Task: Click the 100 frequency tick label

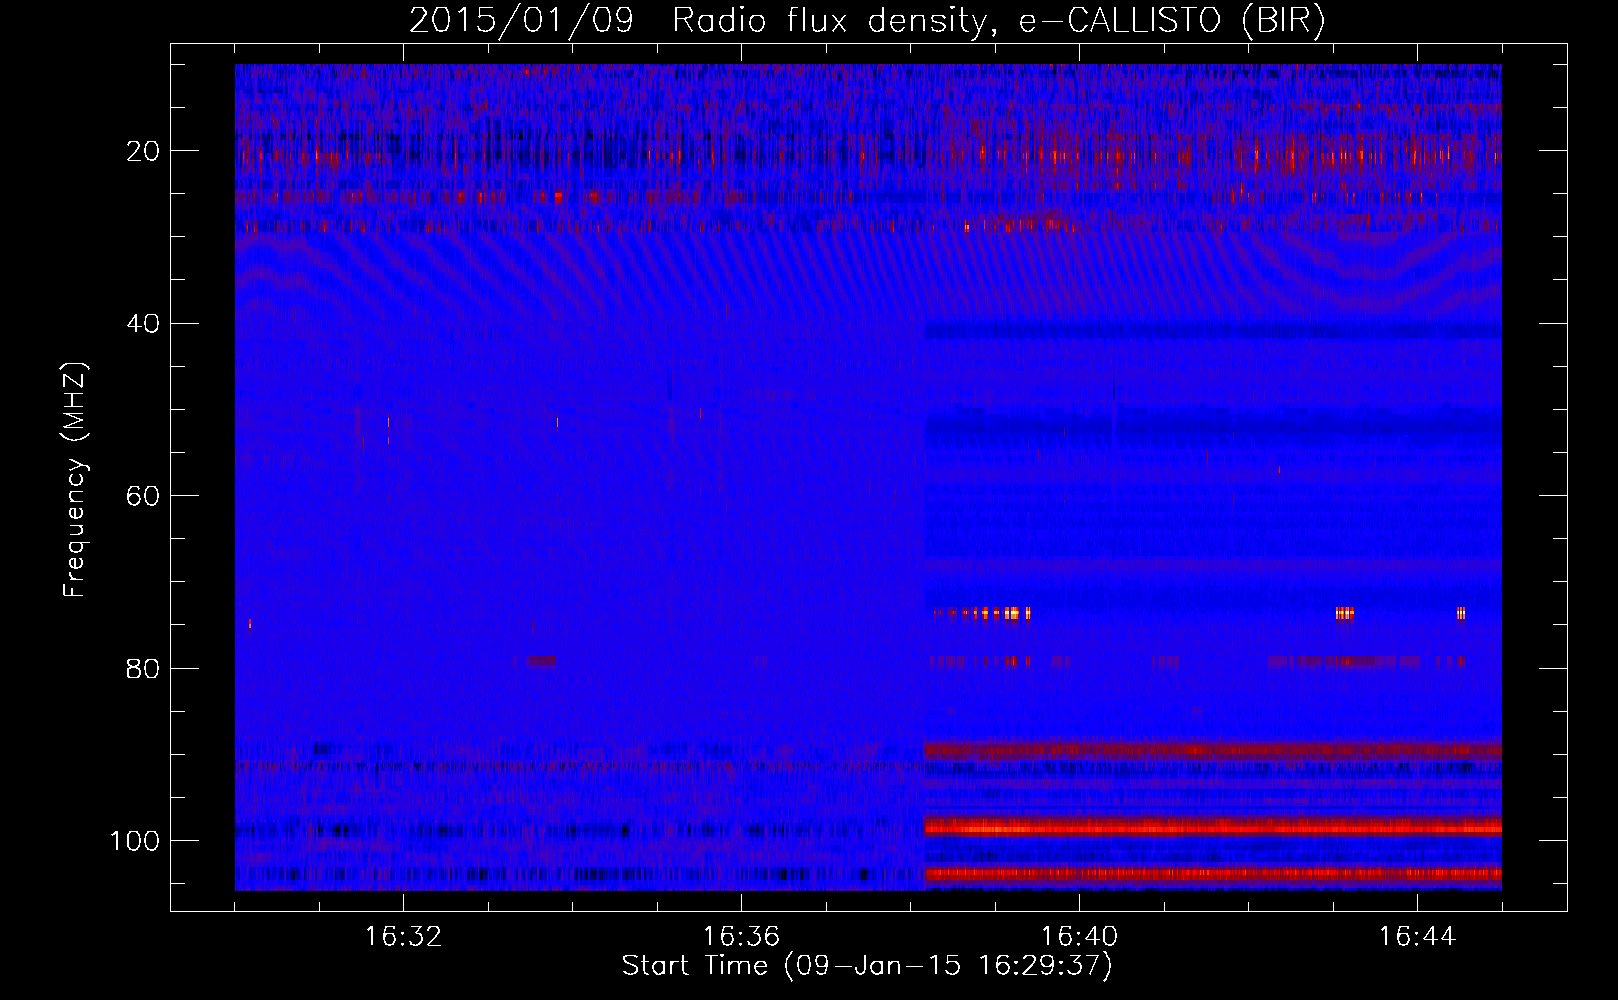Action: tap(135, 841)
